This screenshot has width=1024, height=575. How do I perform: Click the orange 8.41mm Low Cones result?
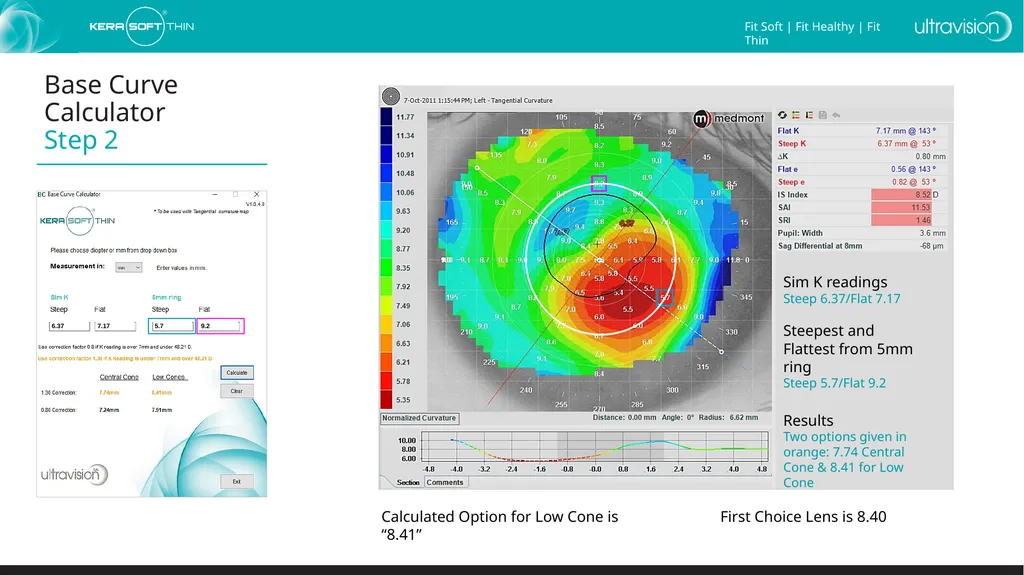click(161, 393)
